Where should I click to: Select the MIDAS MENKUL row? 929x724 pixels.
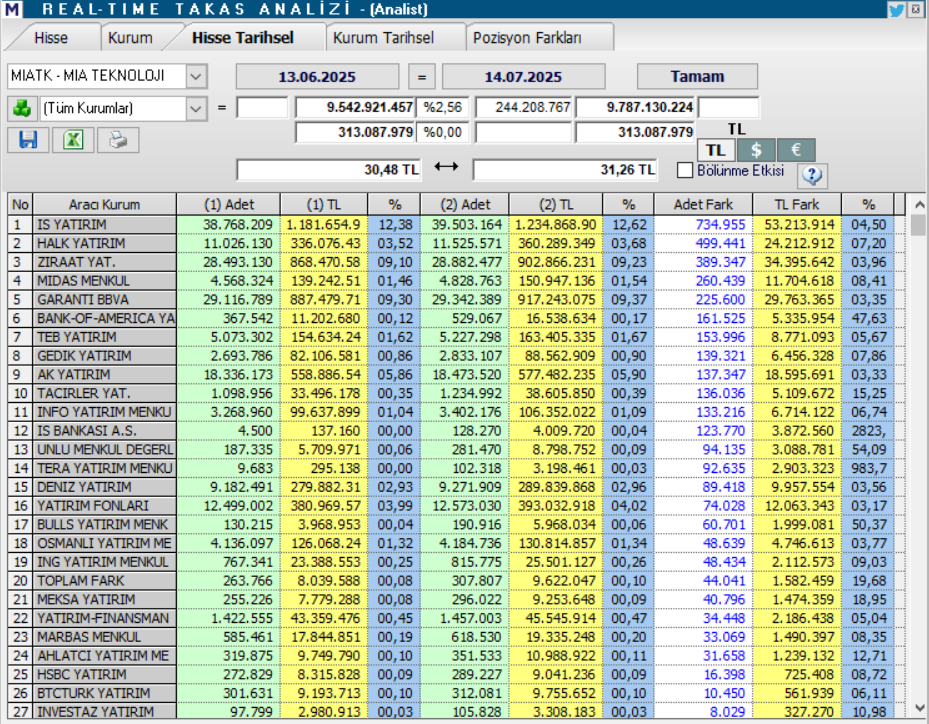(x=456, y=281)
